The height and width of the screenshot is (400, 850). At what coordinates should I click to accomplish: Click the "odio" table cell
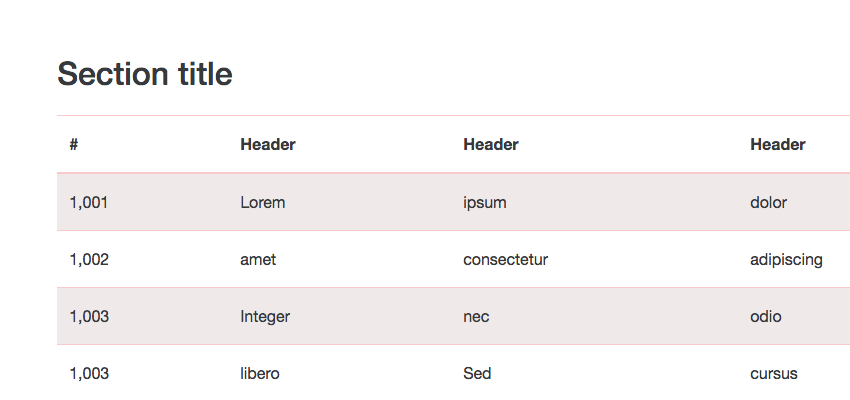pyautogui.click(x=766, y=316)
